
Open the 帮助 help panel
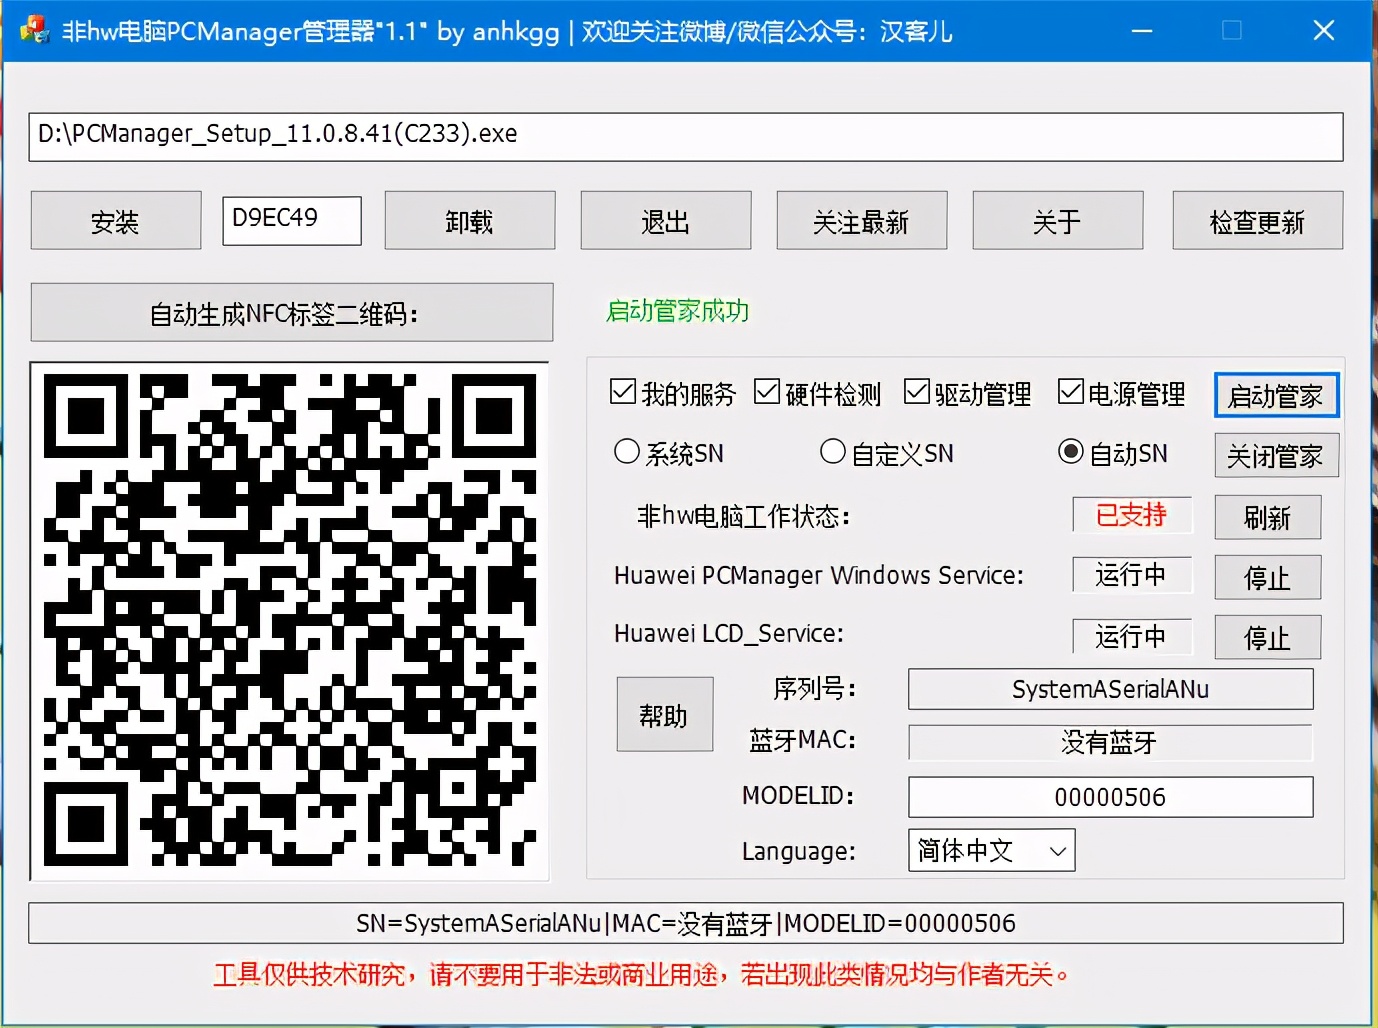point(664,714)
